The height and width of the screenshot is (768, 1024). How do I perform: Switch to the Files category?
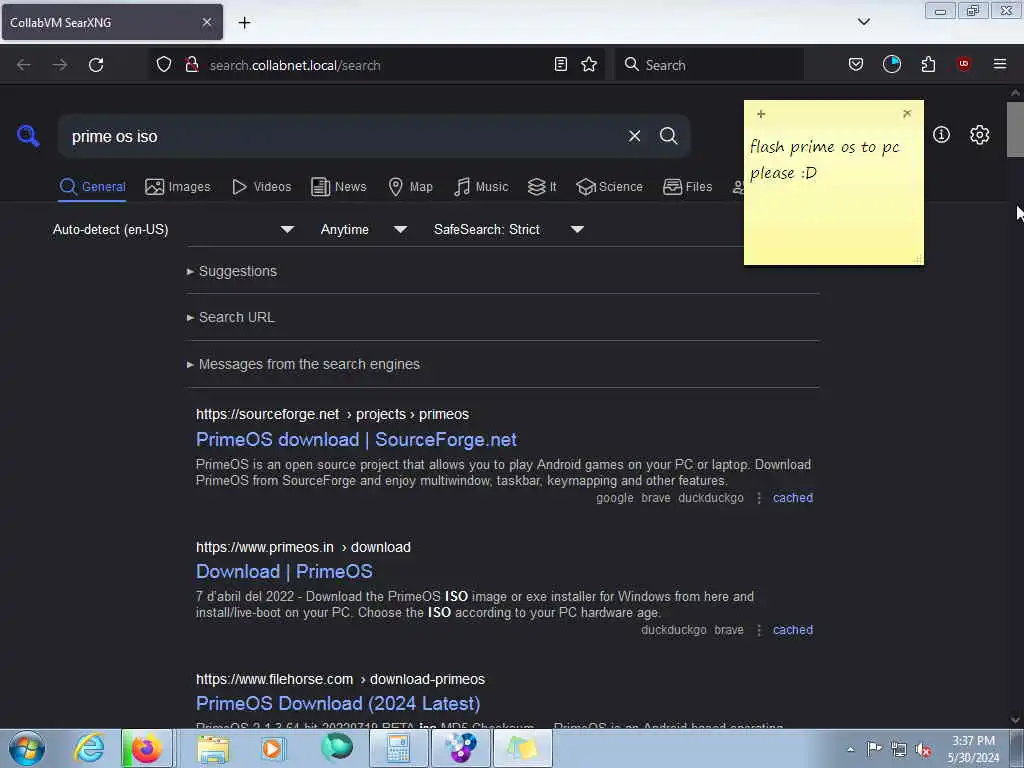[x=687, y=187]
